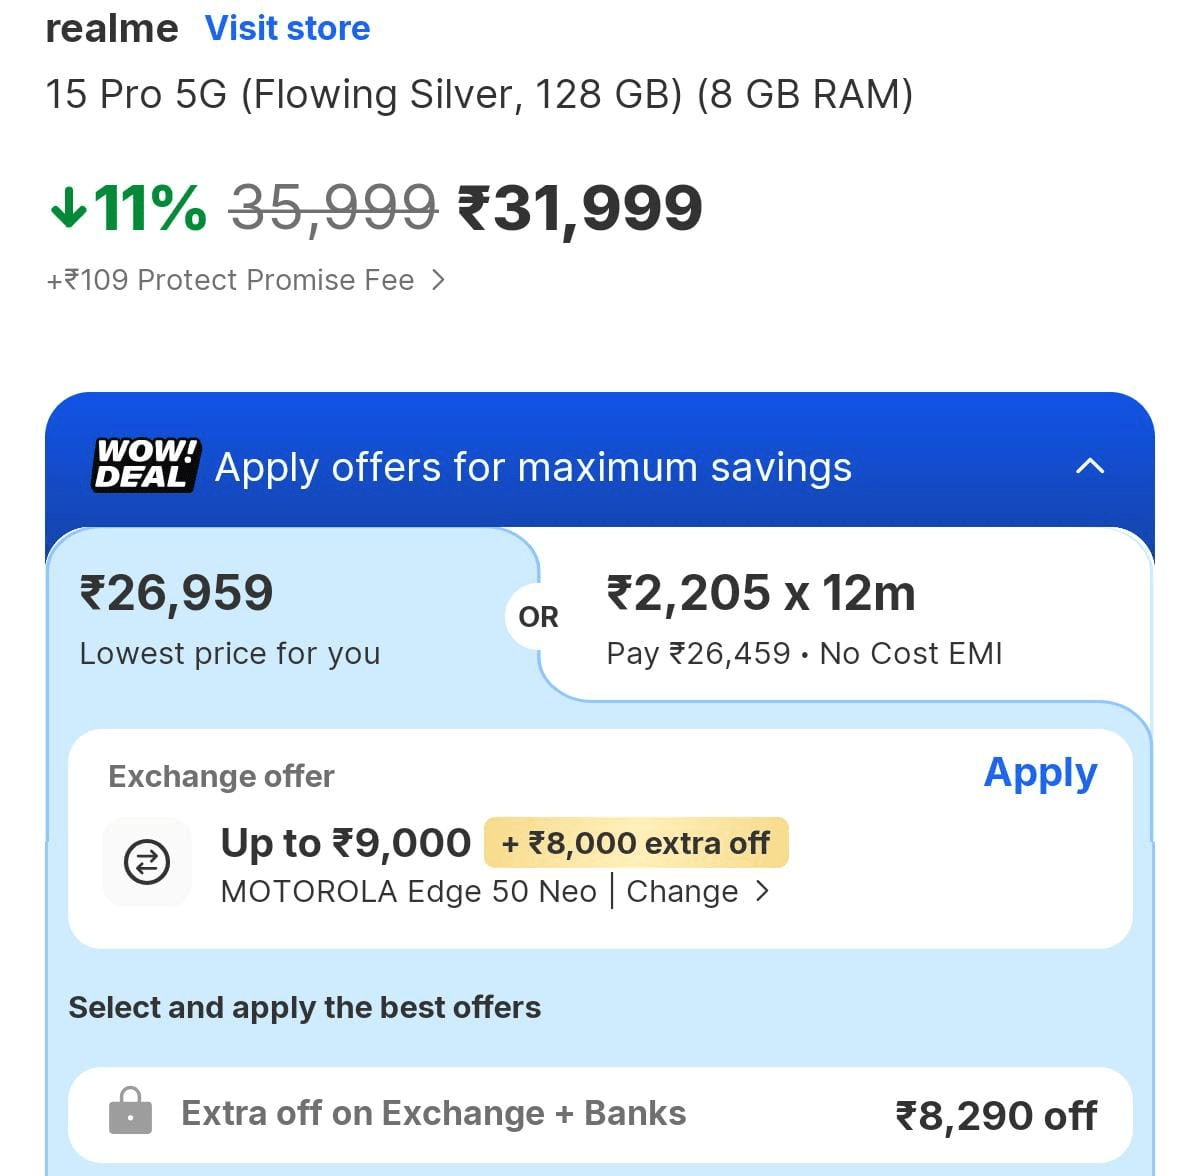This screenshot has height=1176, width=1200.
Task: Click the WOW! DEAL badge
Action: (x=145, y=465)
